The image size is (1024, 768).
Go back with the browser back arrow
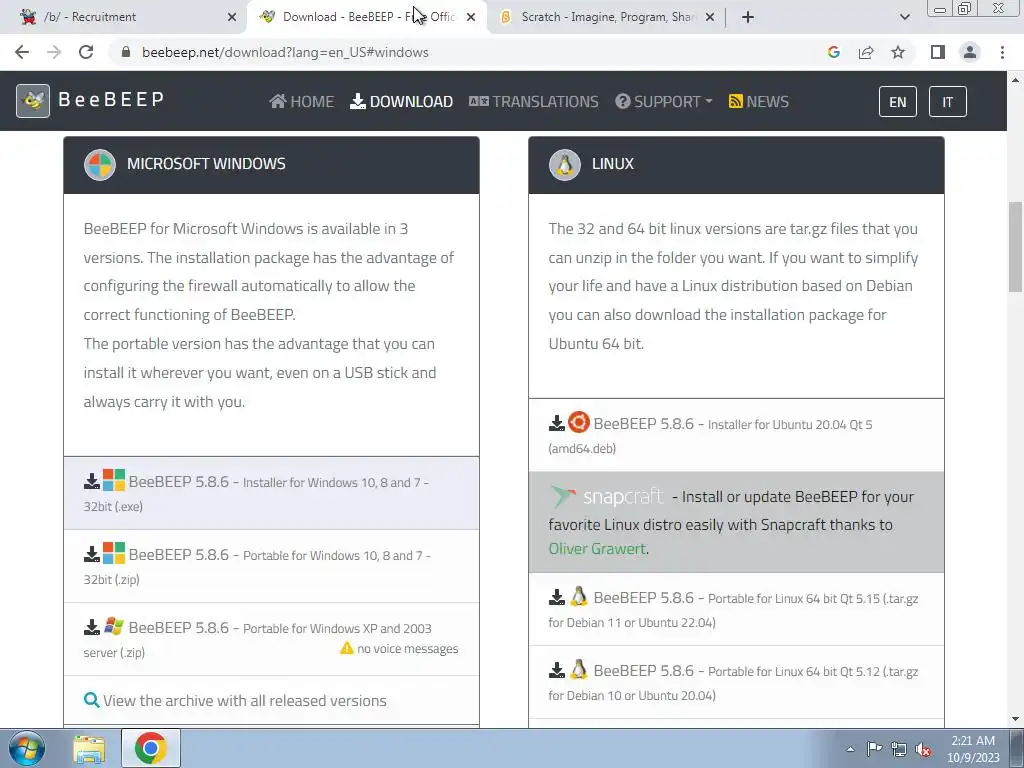[x=22, y=52]
